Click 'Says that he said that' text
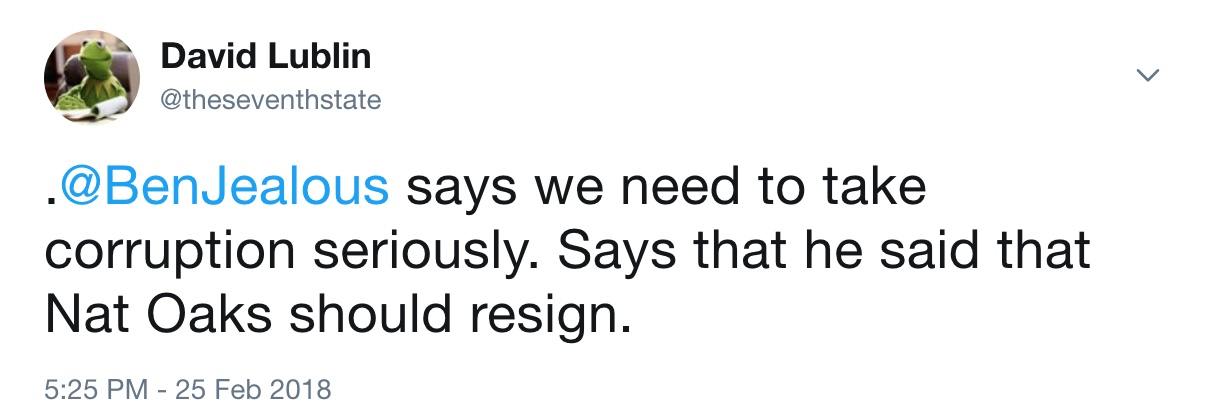The image size is (1226, 416). [824, 252]
